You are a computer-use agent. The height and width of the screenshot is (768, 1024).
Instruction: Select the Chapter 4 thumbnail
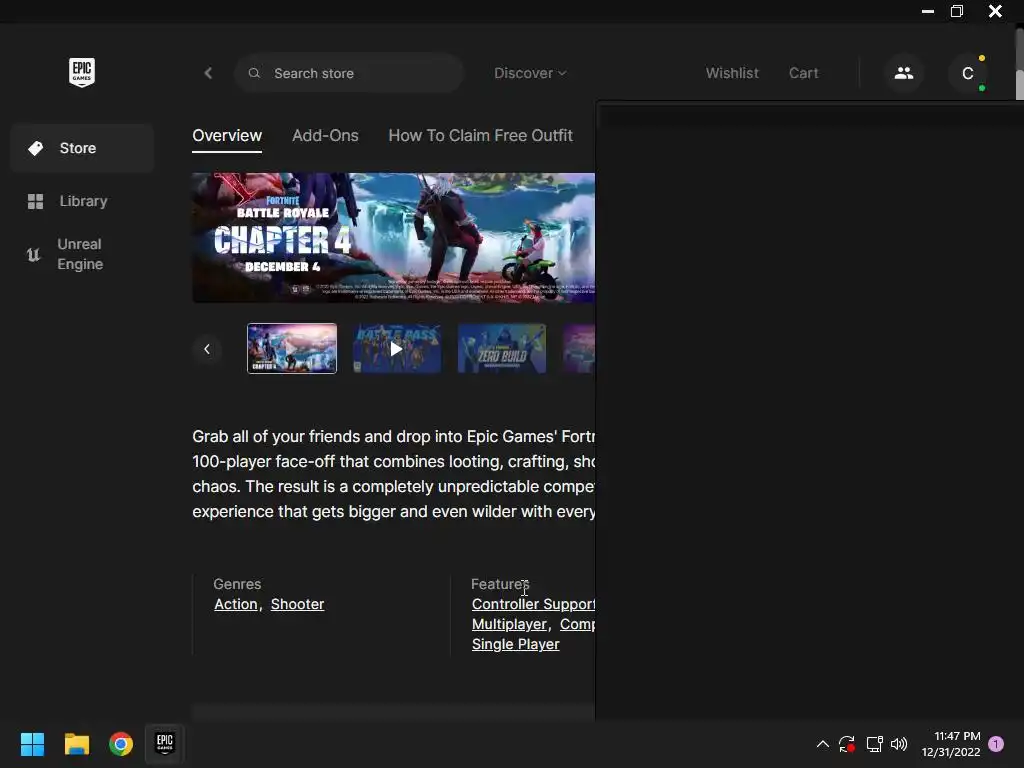292,349
